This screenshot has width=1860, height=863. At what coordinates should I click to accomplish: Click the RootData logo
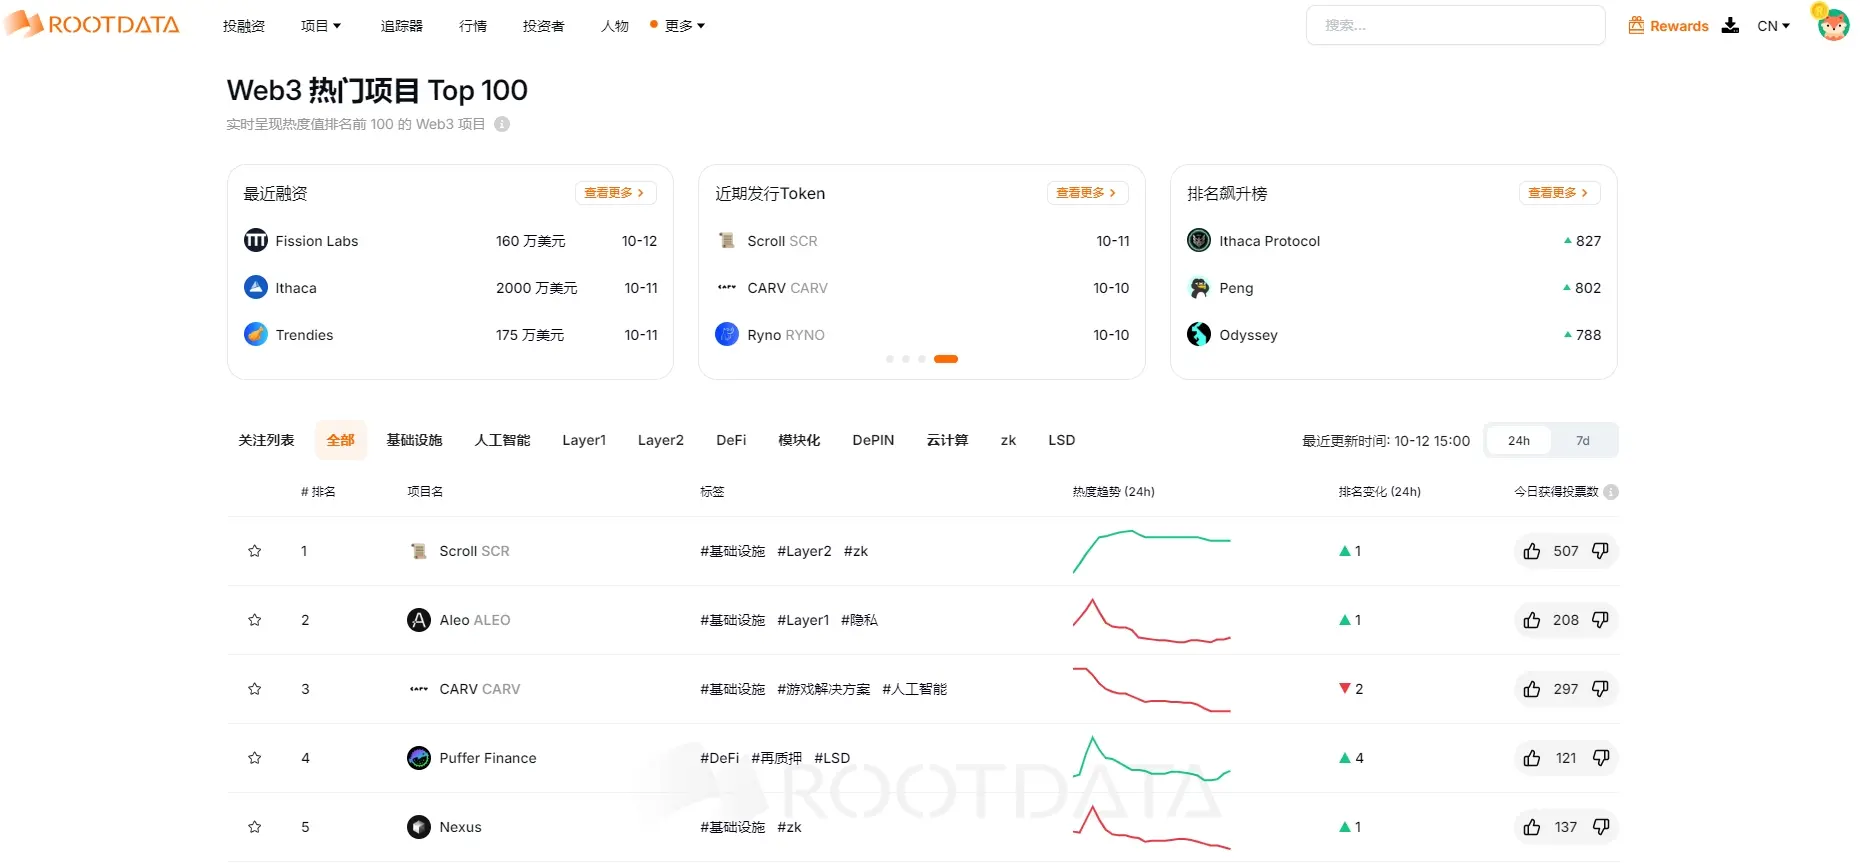click(92, 25)
